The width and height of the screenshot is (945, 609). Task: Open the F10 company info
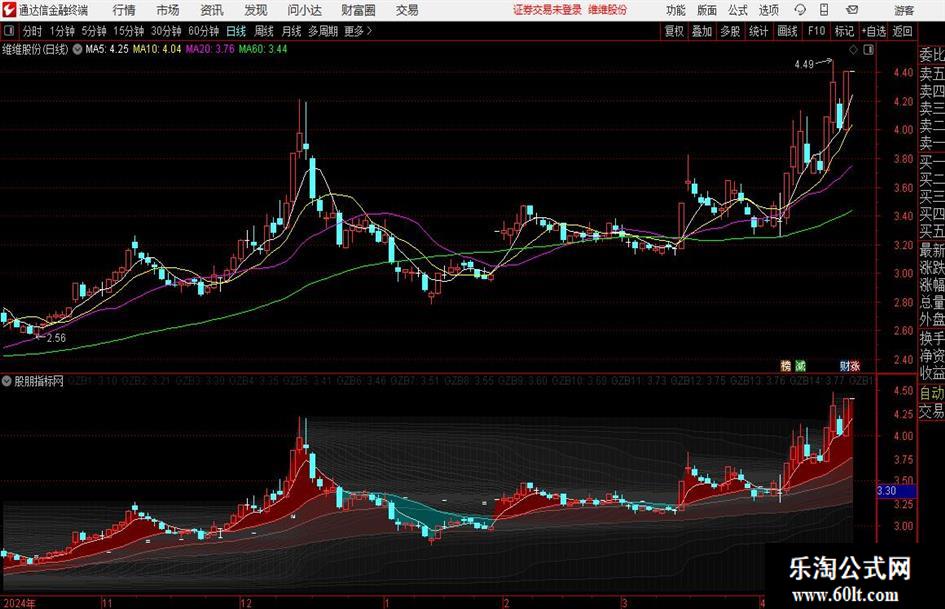(x=816, y=31)
